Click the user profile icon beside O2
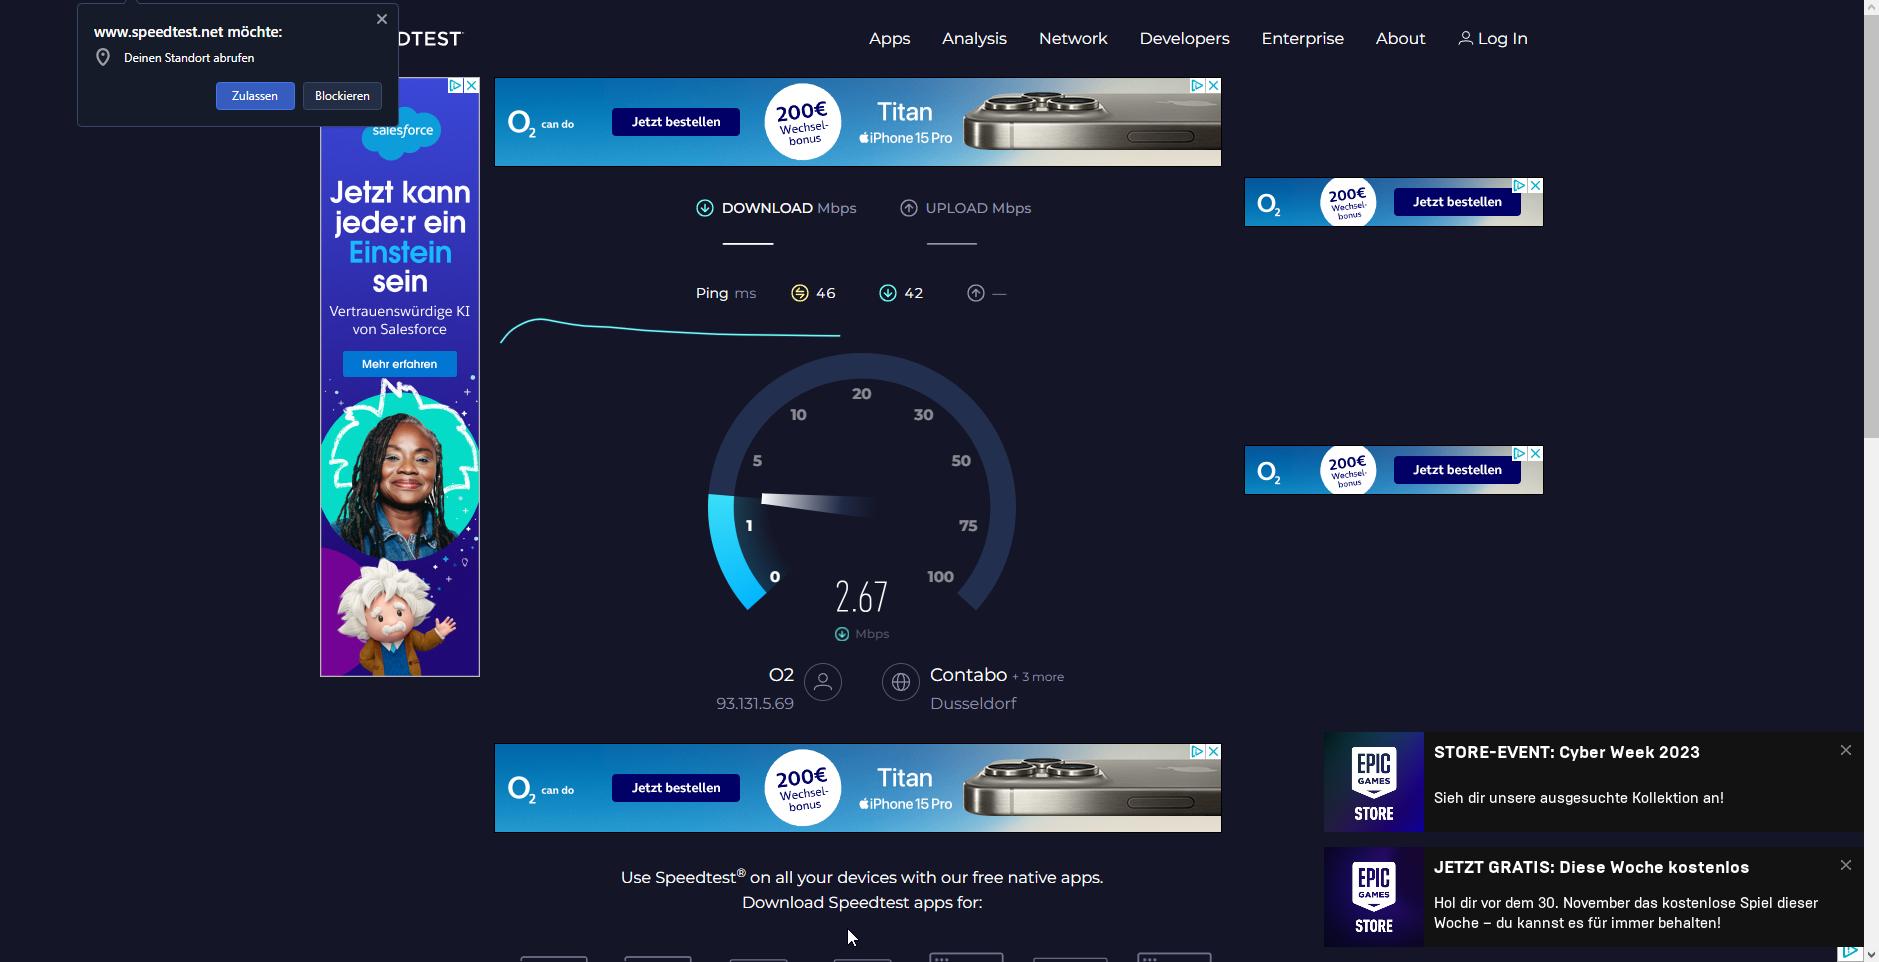This screenshot has height=962, width=1879. (x=823, y=682)
